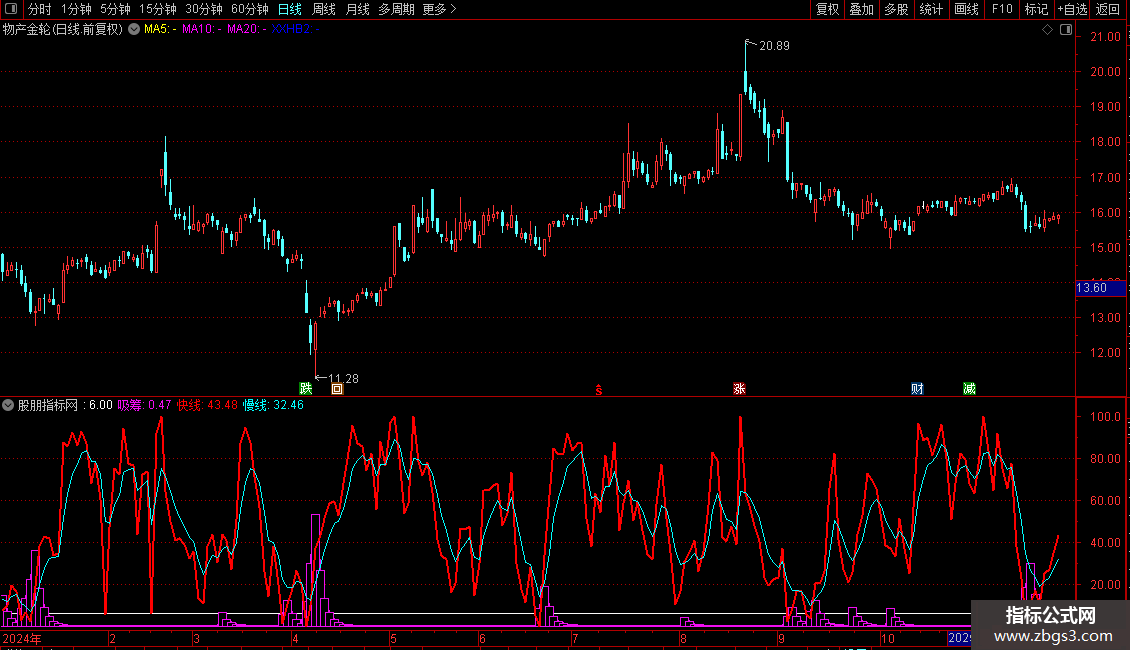
Task: Click the blue 财 financial report marker
Action: 917,388
